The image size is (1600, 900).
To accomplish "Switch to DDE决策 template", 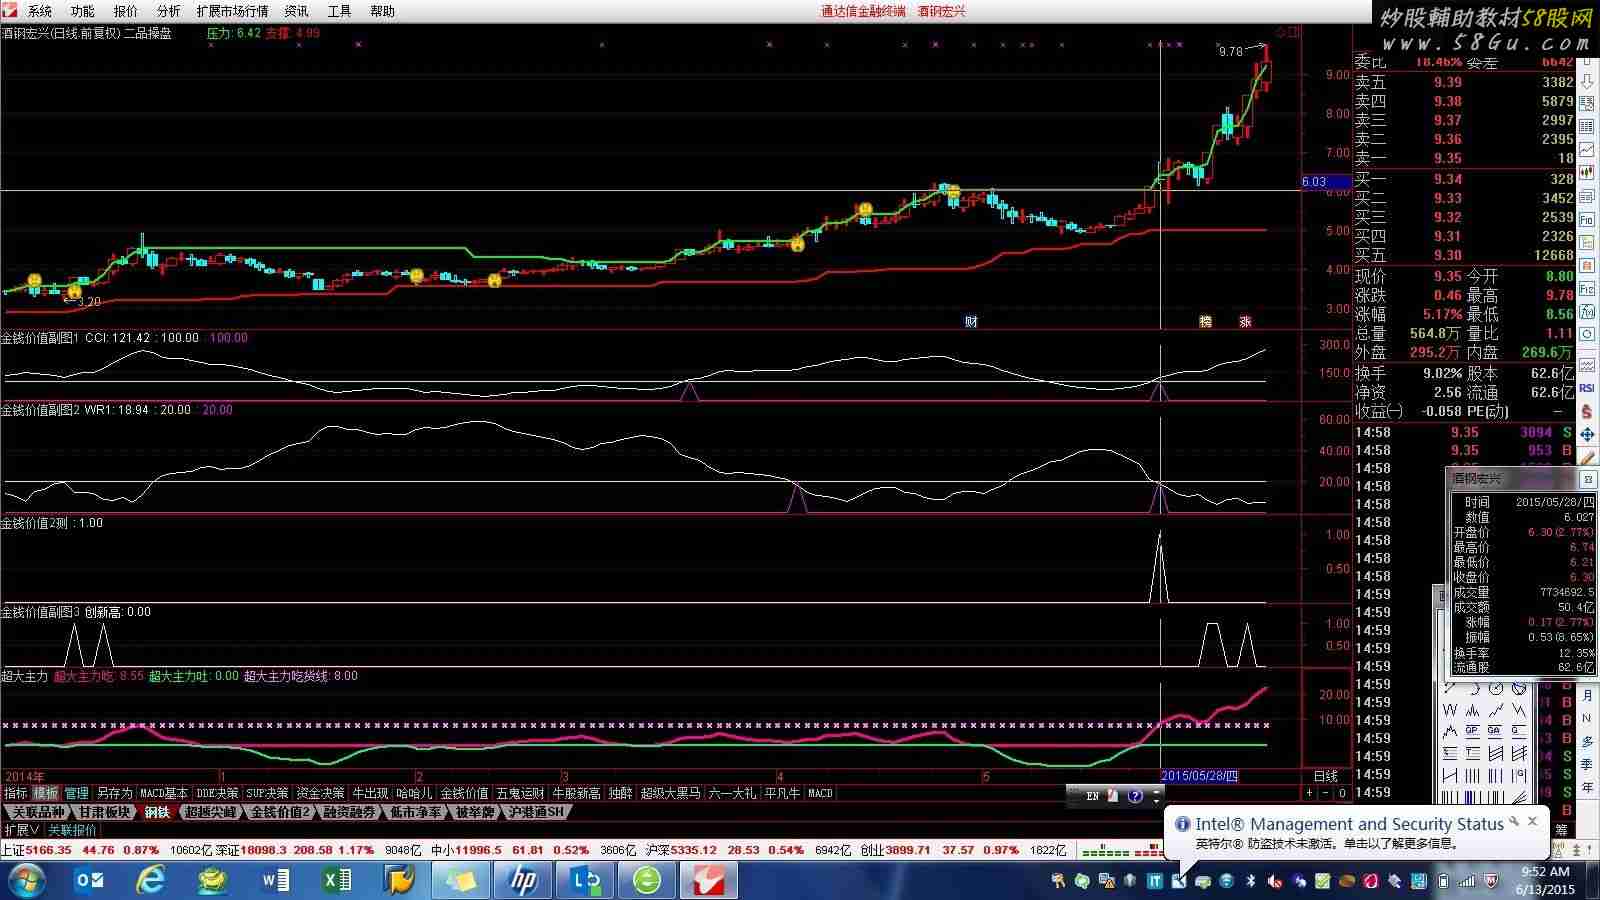I will [x=218, y=793].
